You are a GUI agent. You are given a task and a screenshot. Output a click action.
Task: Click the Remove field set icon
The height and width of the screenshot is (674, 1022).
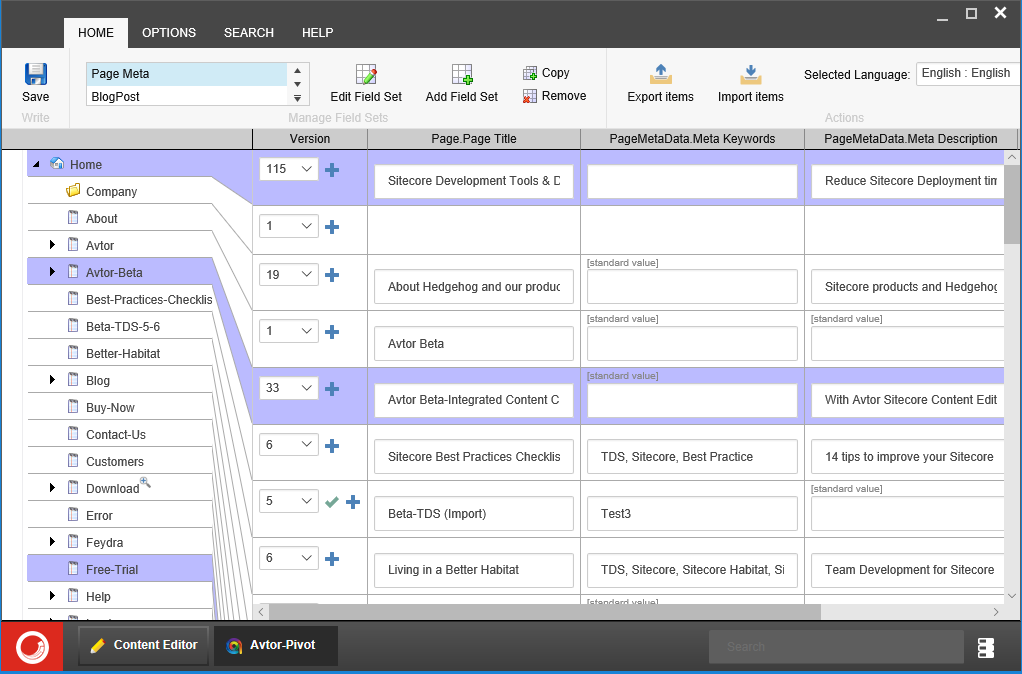(x=530, y=96)
